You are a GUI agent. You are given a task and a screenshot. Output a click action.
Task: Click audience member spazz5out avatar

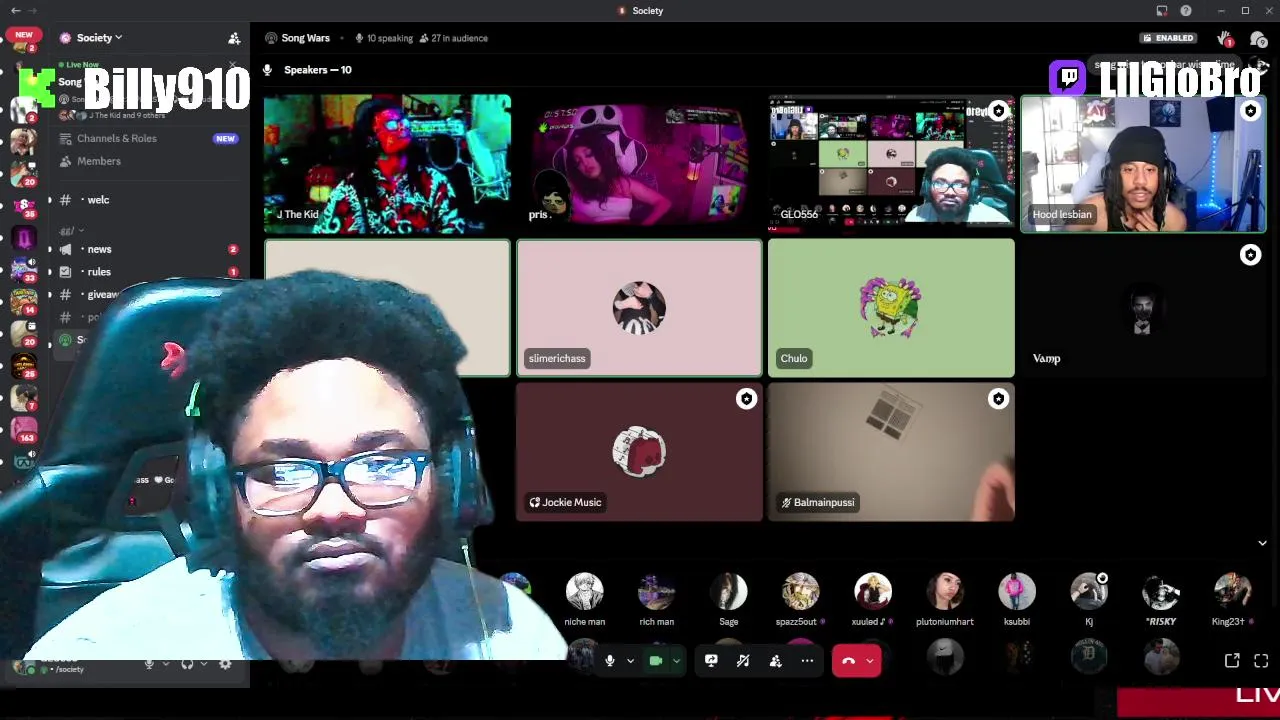800,591
